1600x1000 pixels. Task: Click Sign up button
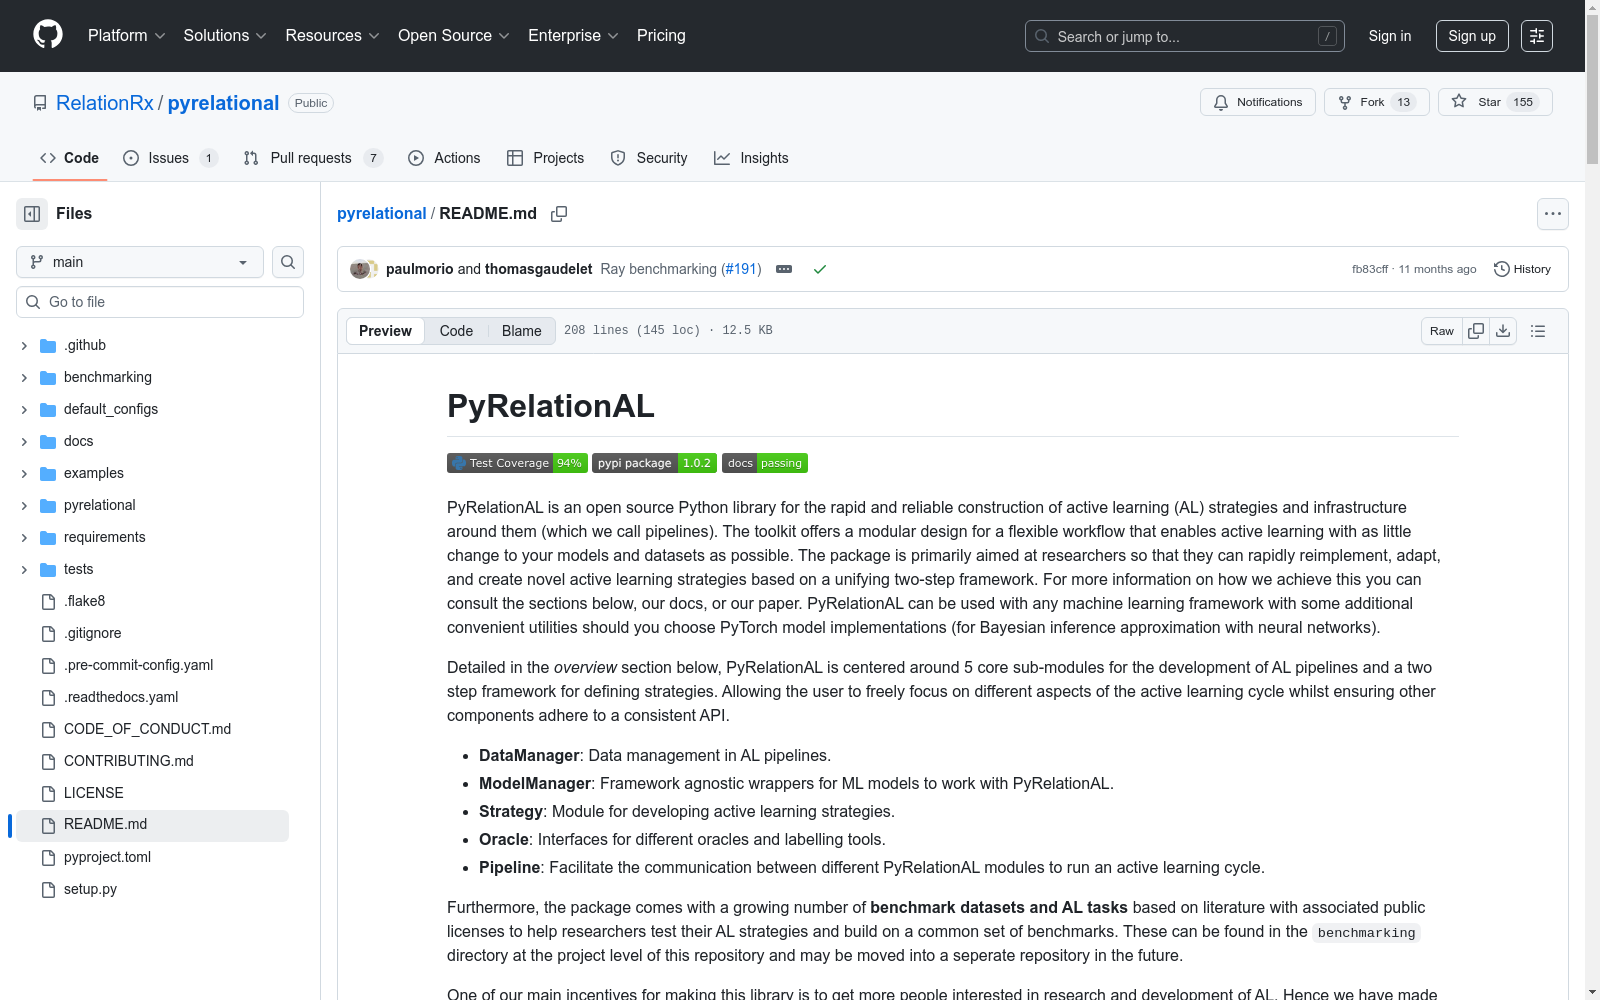[1472, 36]
